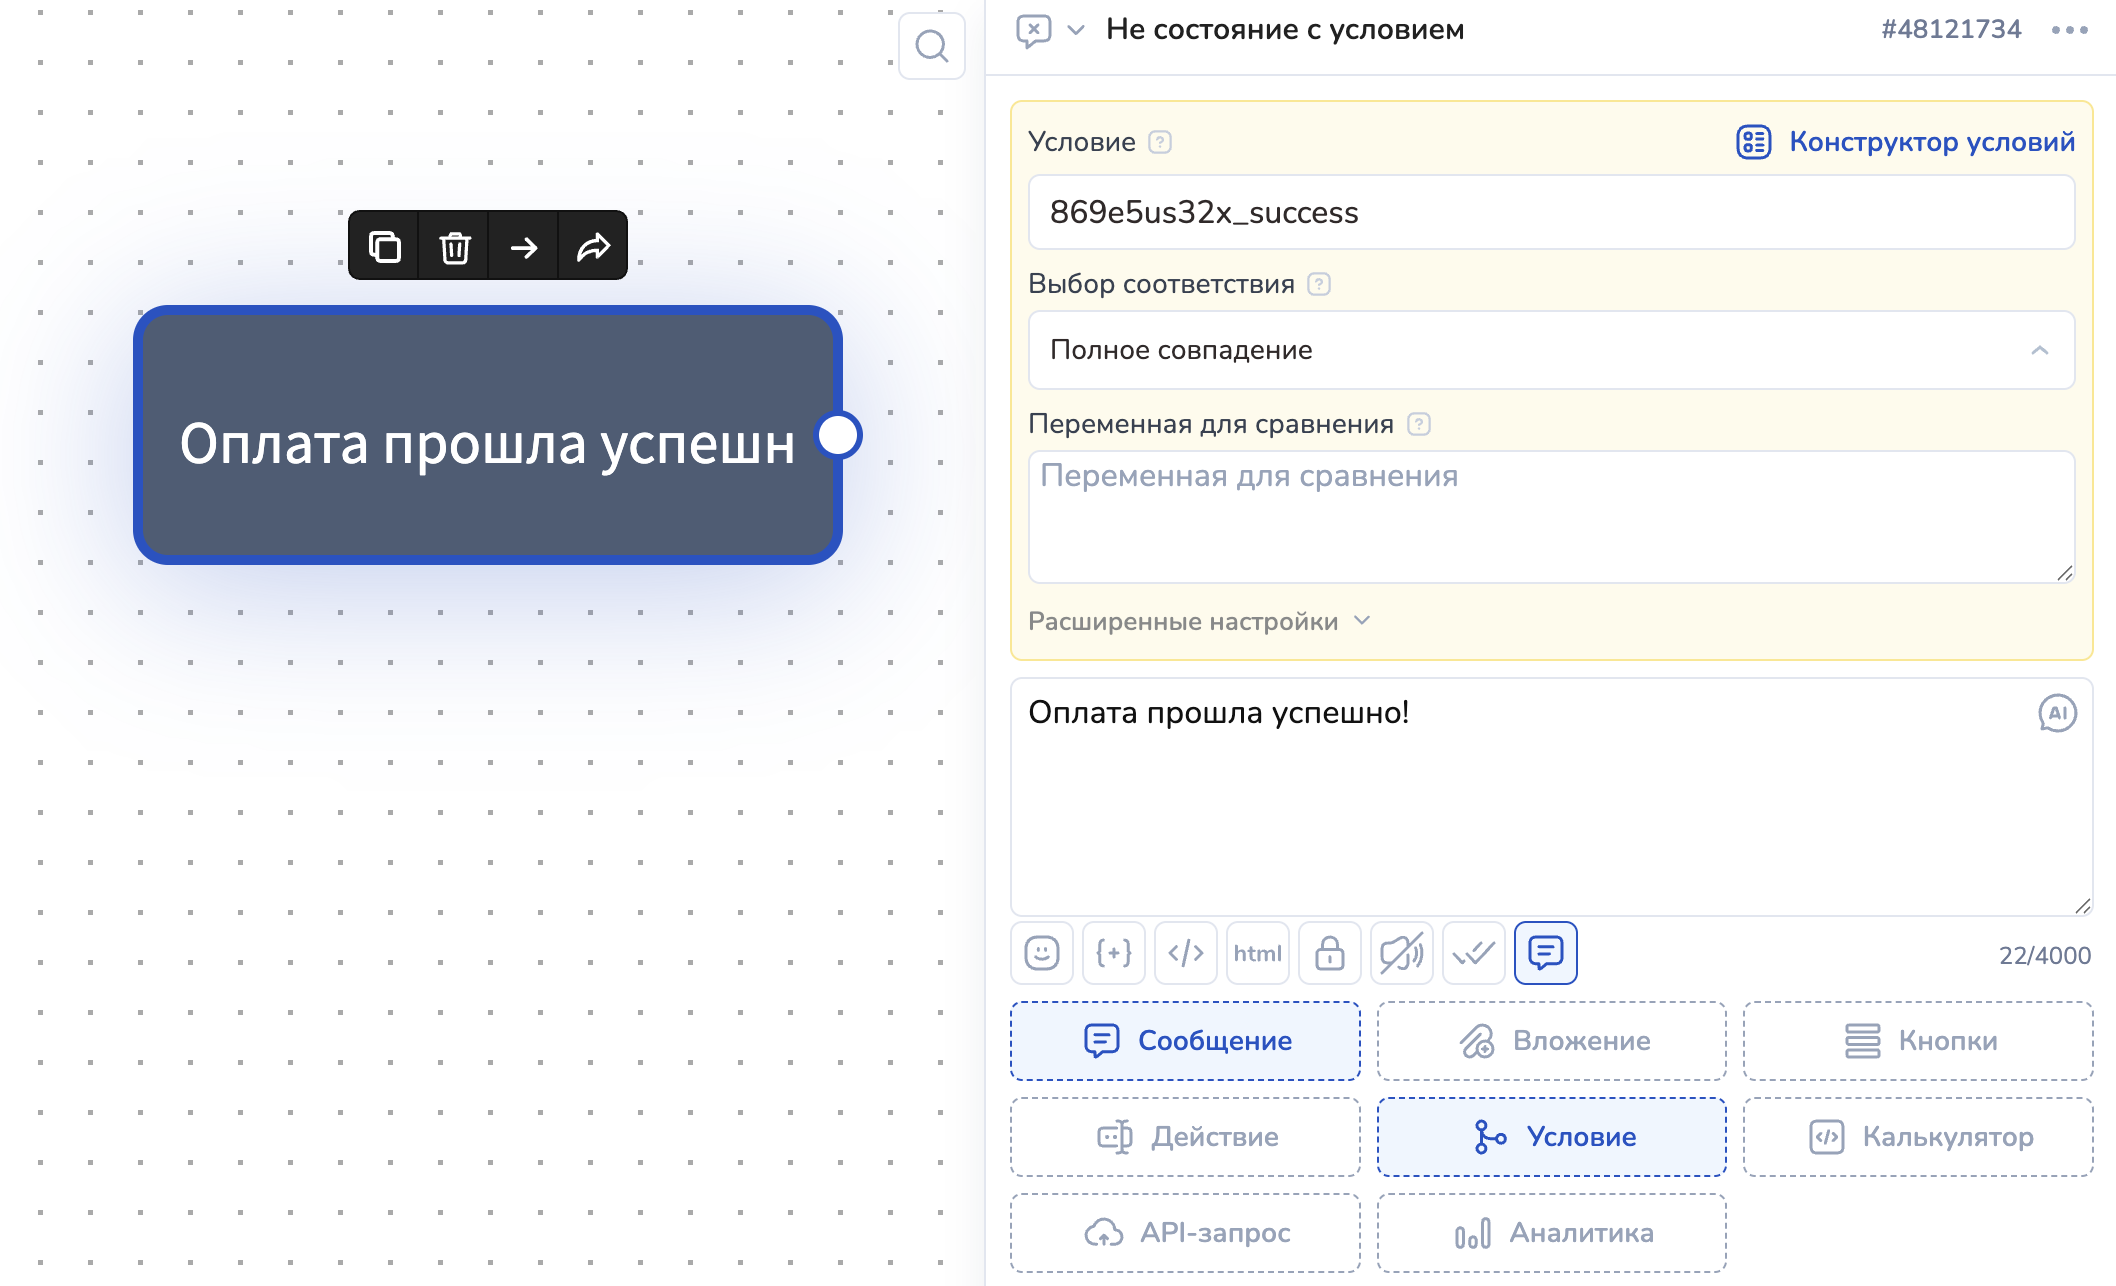
Task: Toggle the silent notification icon
Action: point(1402,953)
